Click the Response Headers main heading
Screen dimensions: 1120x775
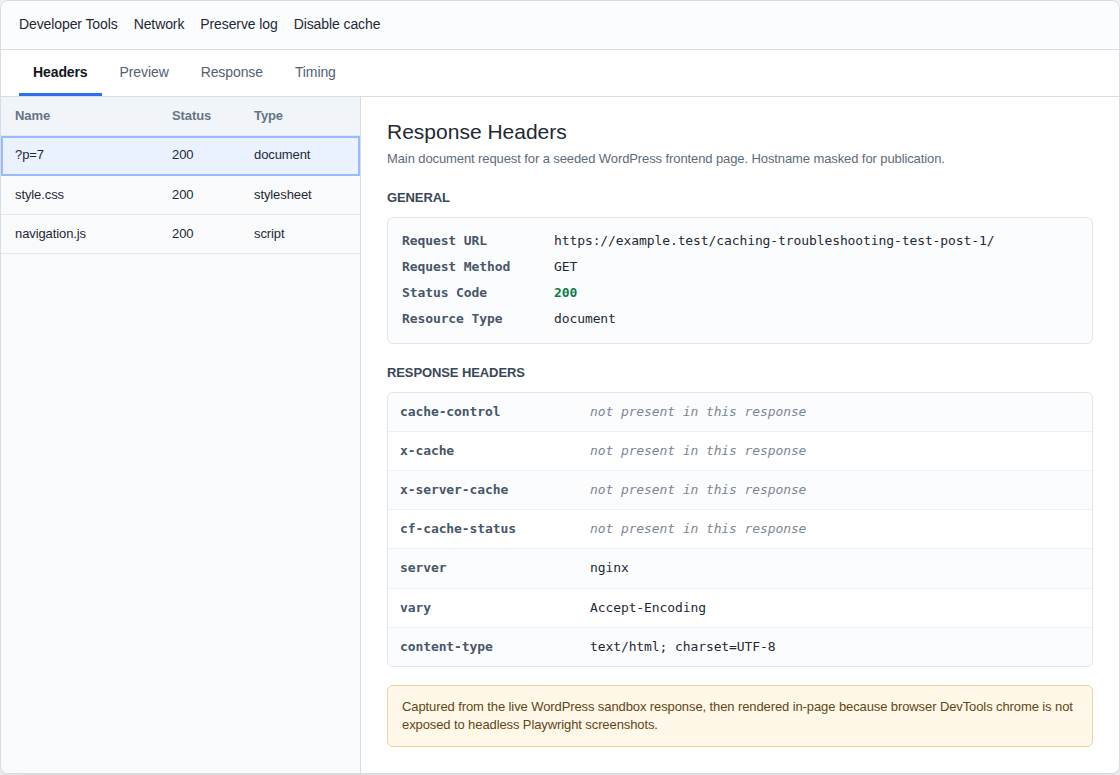tap(476, 132)
